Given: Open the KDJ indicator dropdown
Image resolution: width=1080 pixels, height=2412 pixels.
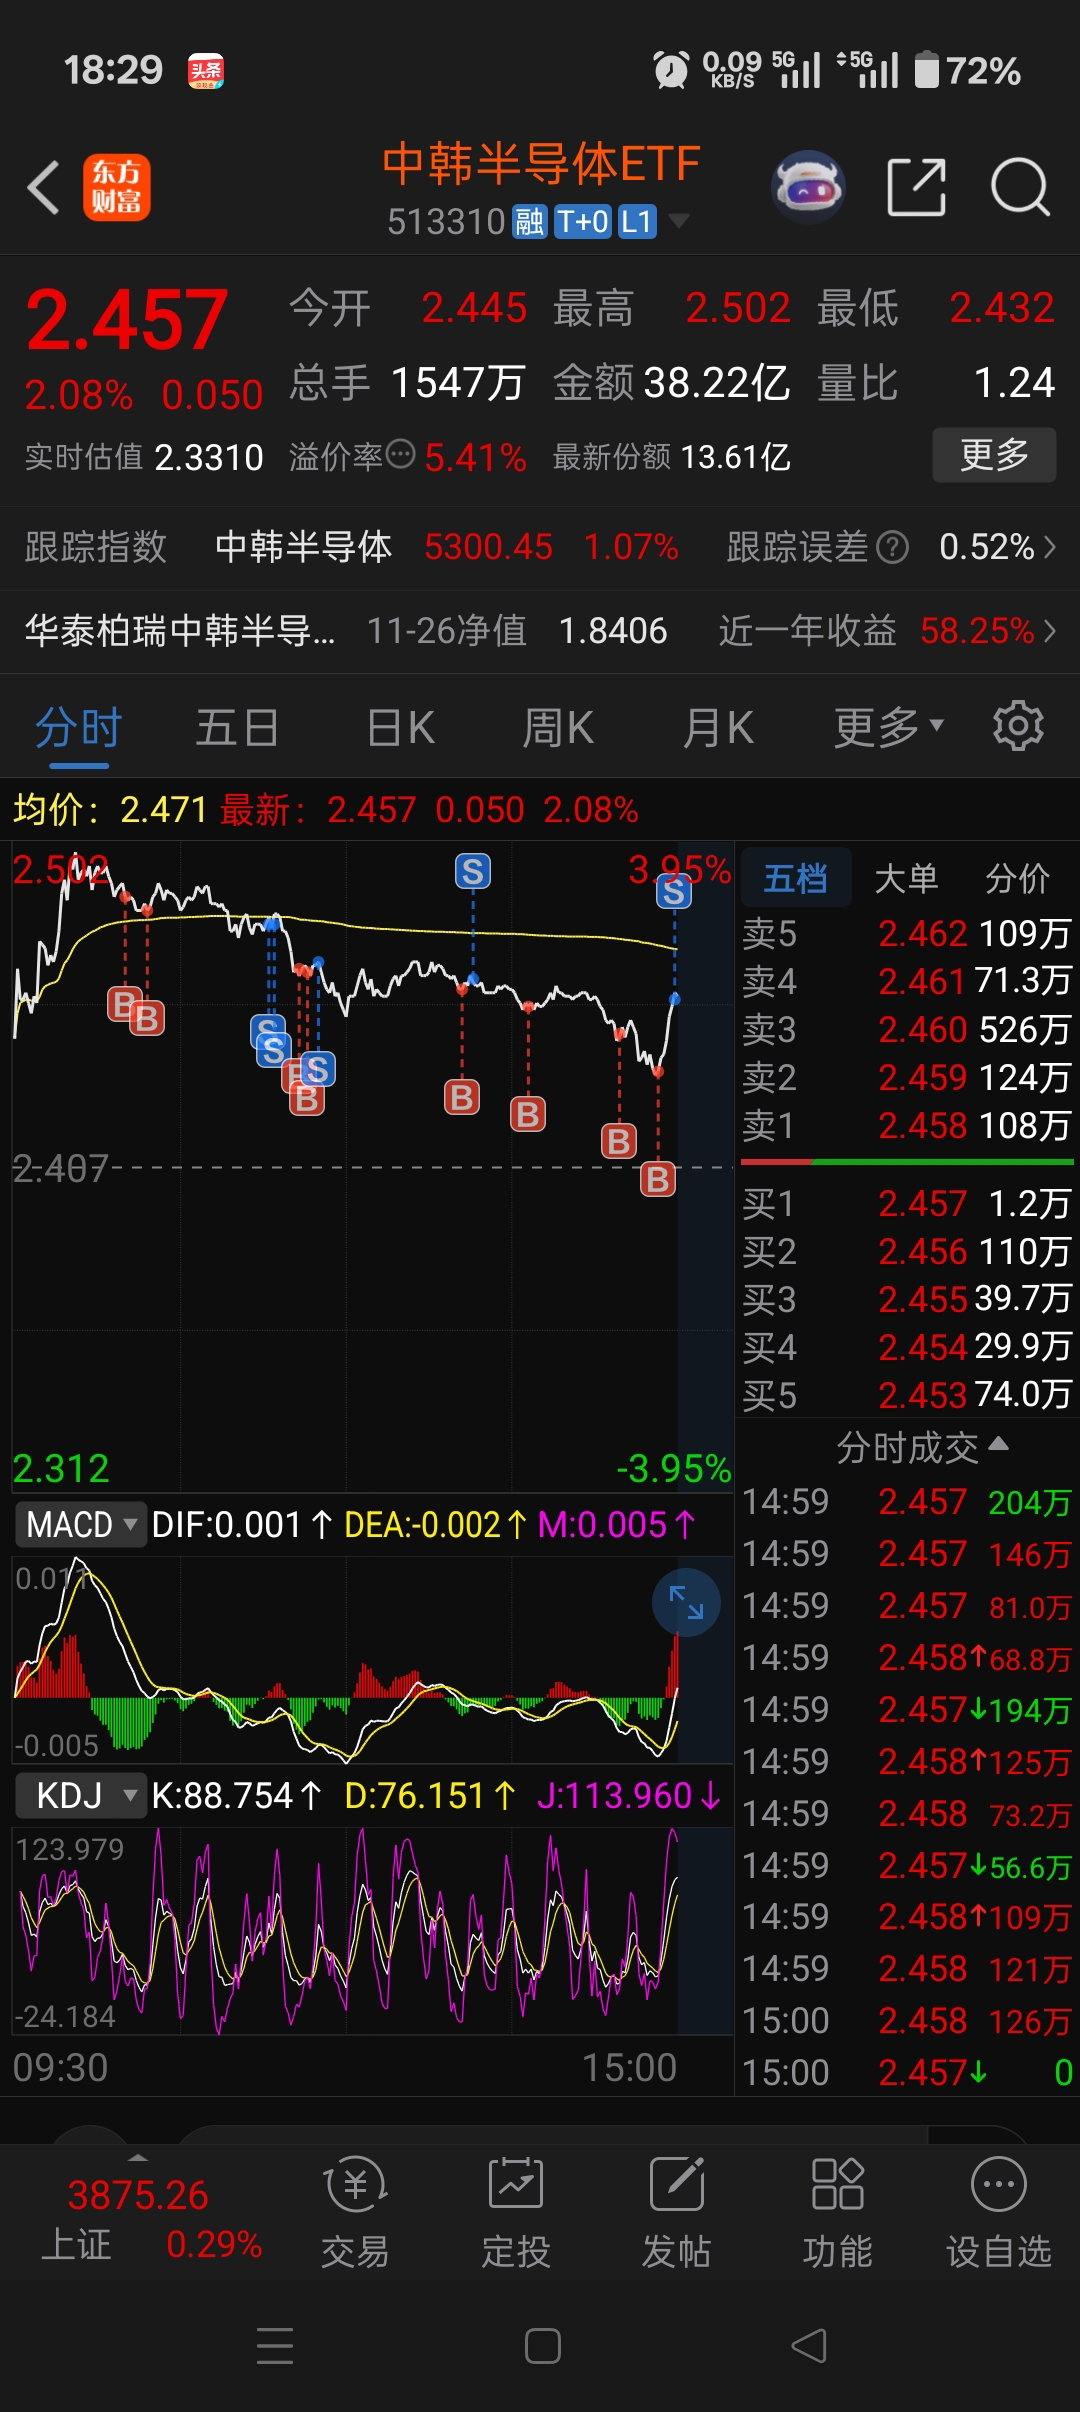Looking at the screenshot, I should click(81, 1796).
